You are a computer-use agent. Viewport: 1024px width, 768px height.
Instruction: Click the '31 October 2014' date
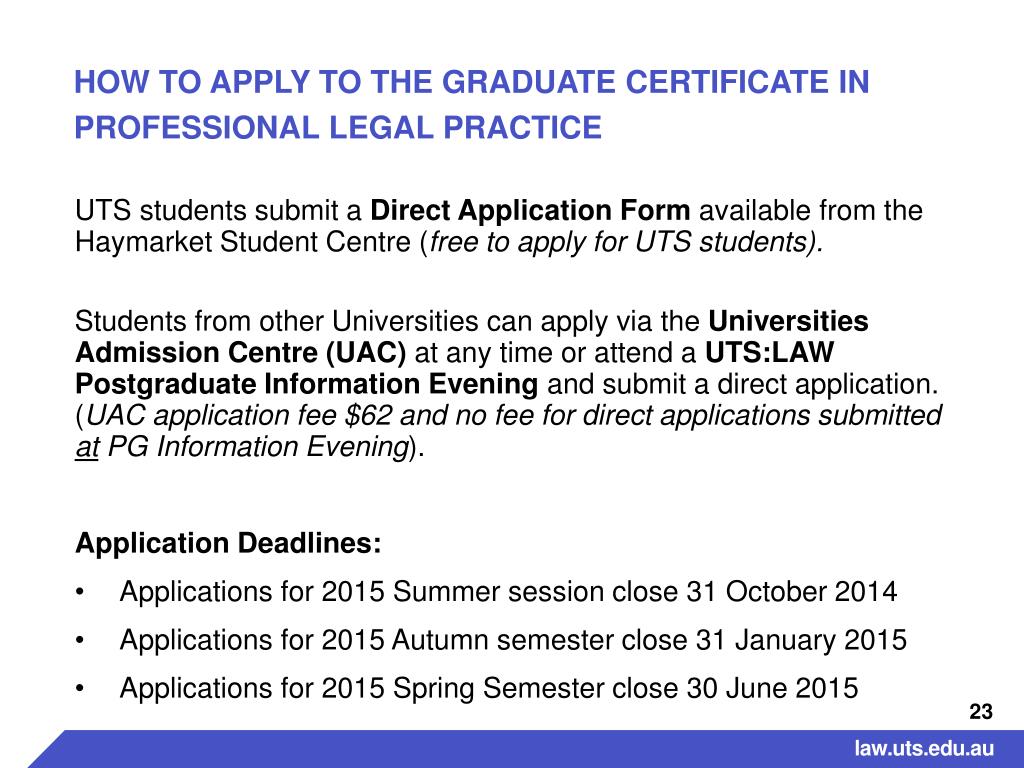coord(792,592)
